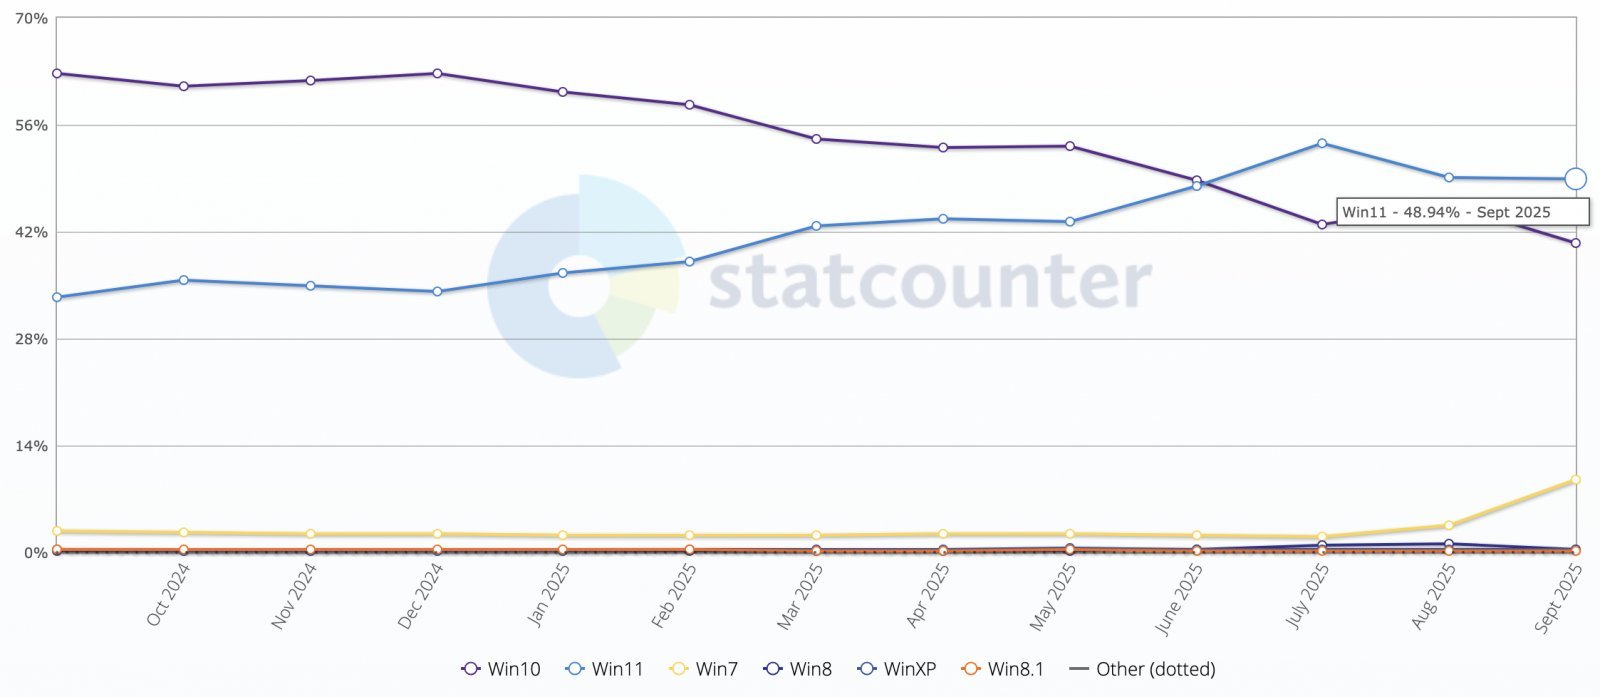Click the Win11 48.94% tooltip box
Viewport: 1600px width, 697px height.
click(x=1462, y=212)
